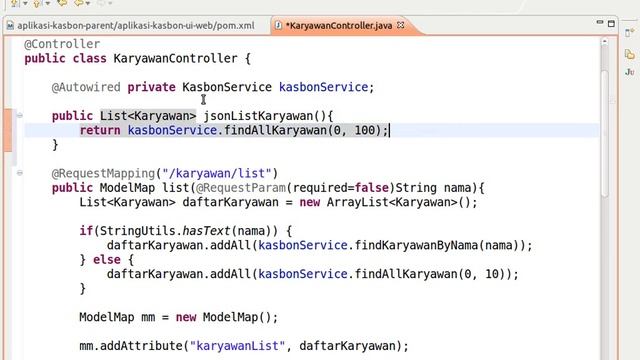Image resolution: width=640 pixels, height=360 pixels.
Task: Click the return keyword in jsonListKaryawan
Action: [x=100, y=130]
